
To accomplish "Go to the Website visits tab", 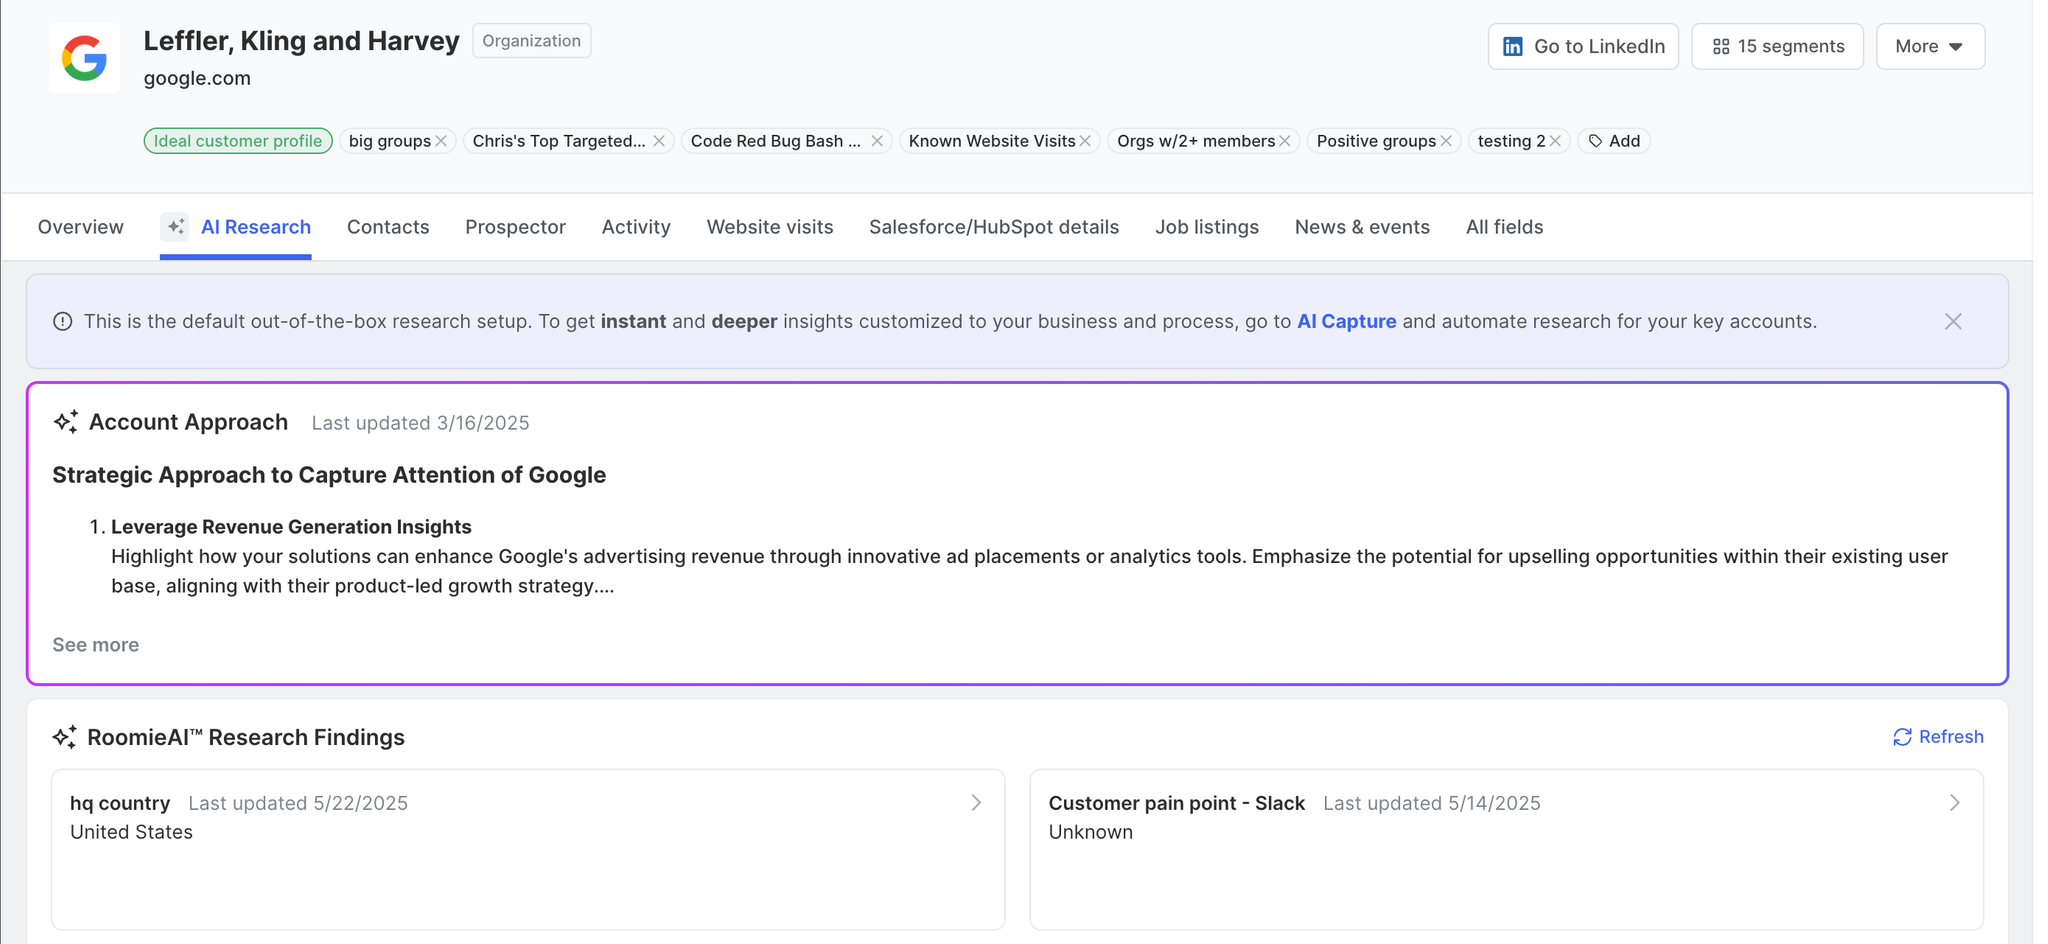I will tap(769, 227).
